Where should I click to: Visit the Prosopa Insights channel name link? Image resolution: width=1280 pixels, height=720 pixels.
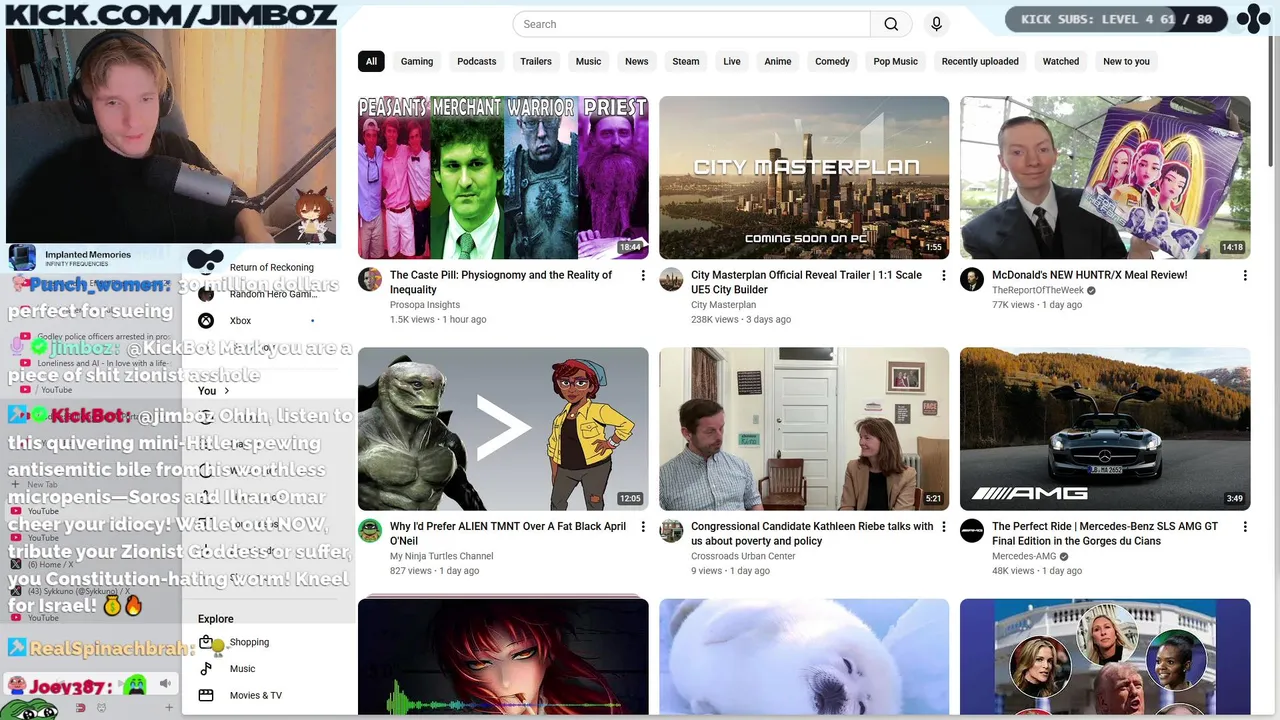click(x=425, y=305)
